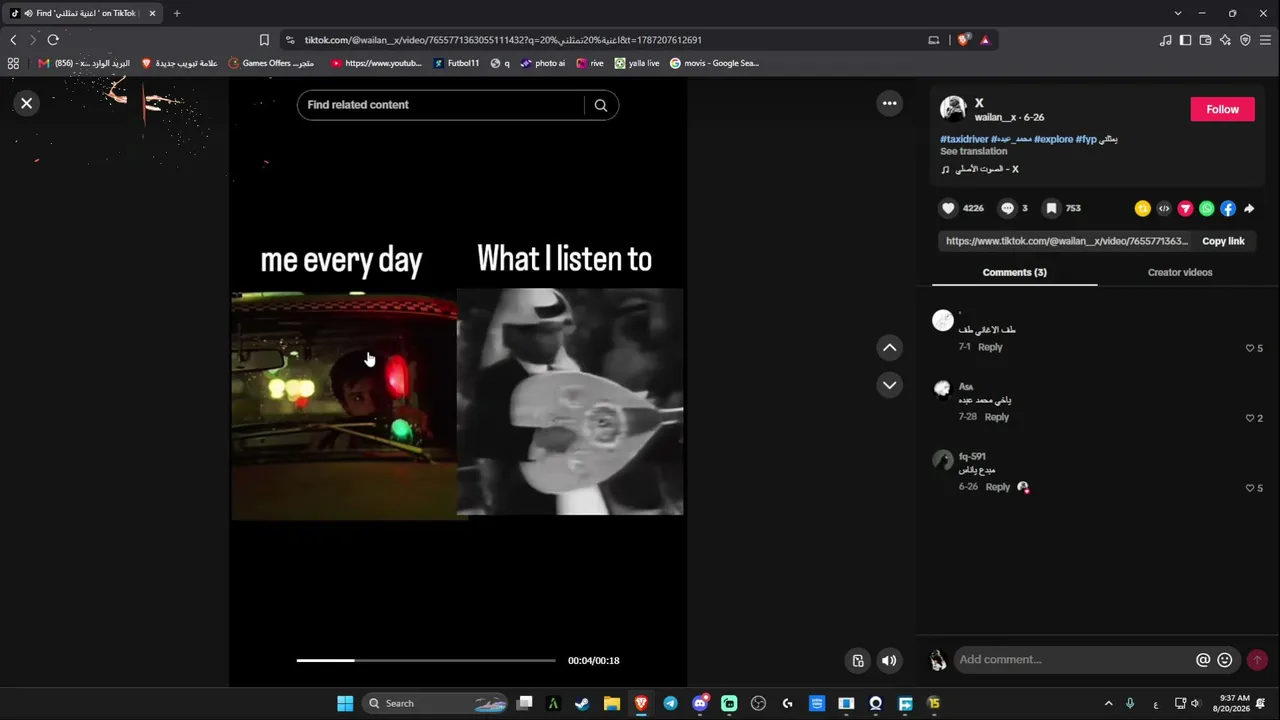Open the wailan__x profile avatar
Screen dimensions: 1280x720
coord(953,109)
